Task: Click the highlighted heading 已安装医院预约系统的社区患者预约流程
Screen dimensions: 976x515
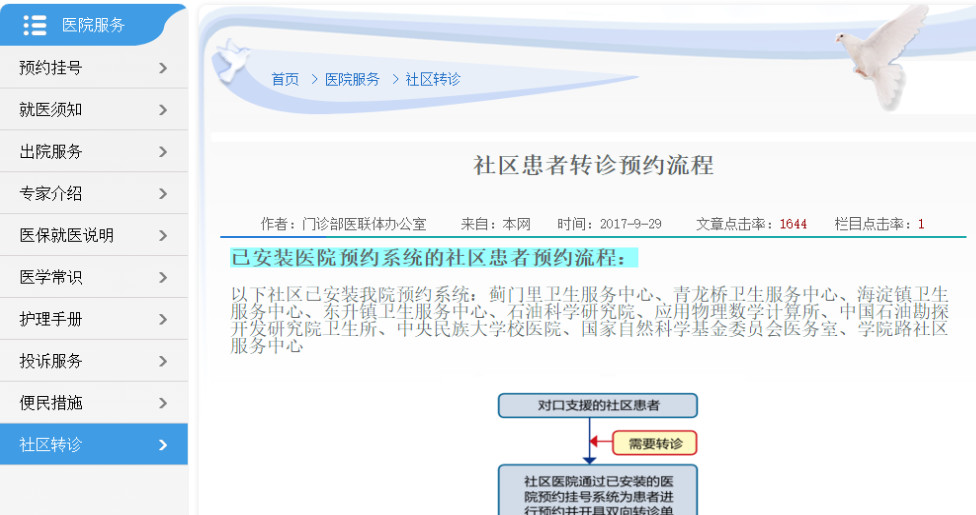Action: tap(434, 257)
